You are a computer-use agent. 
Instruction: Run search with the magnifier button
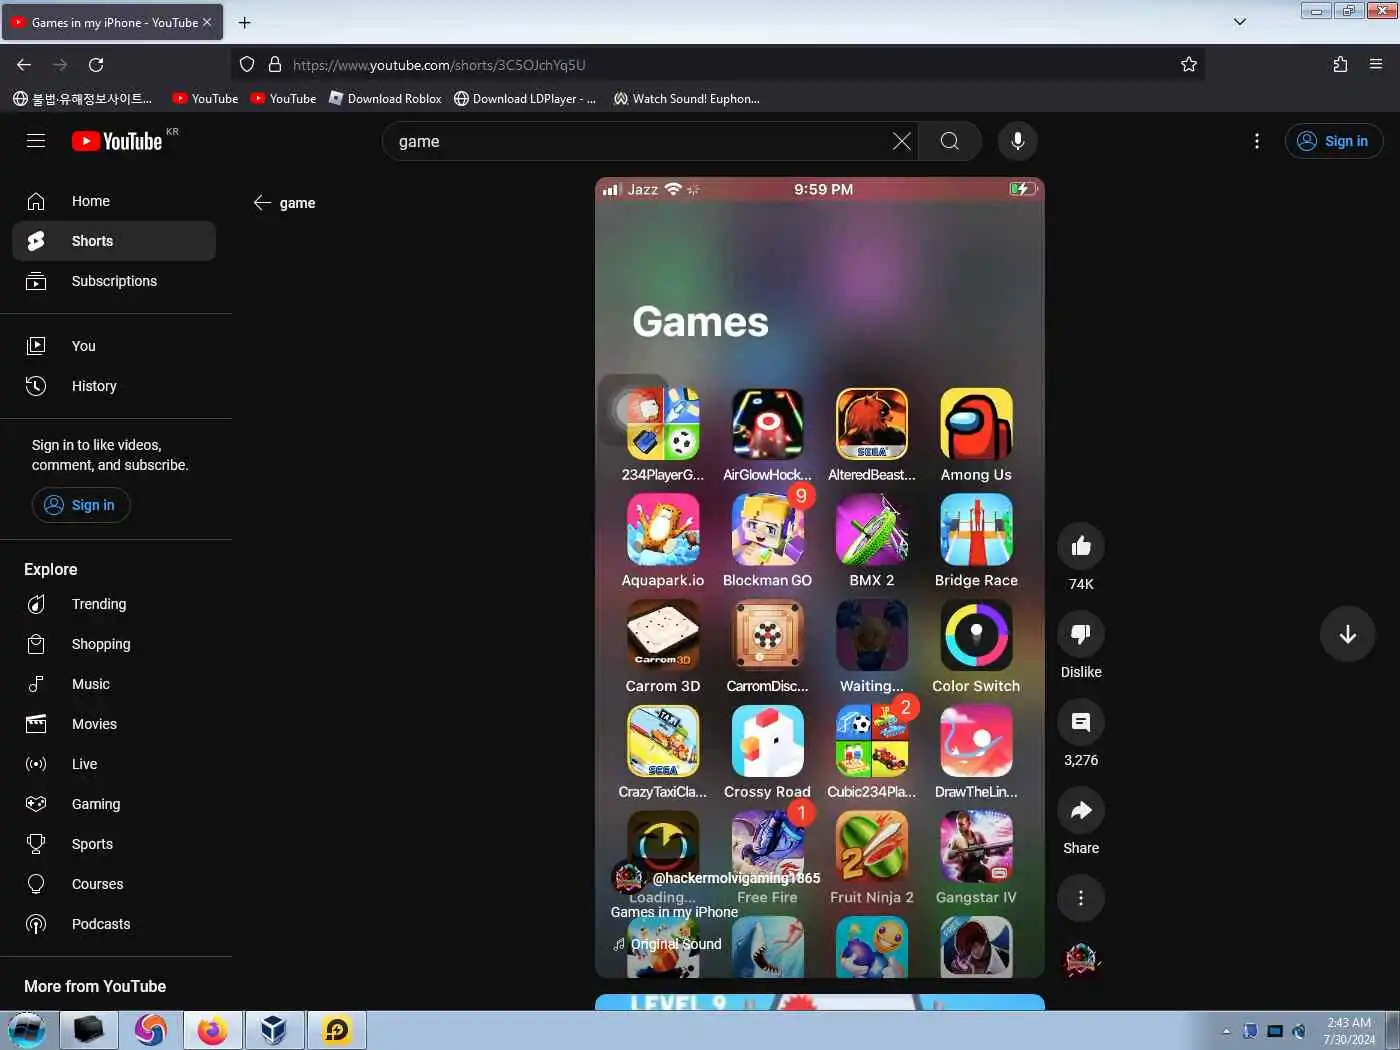[950, 141]
